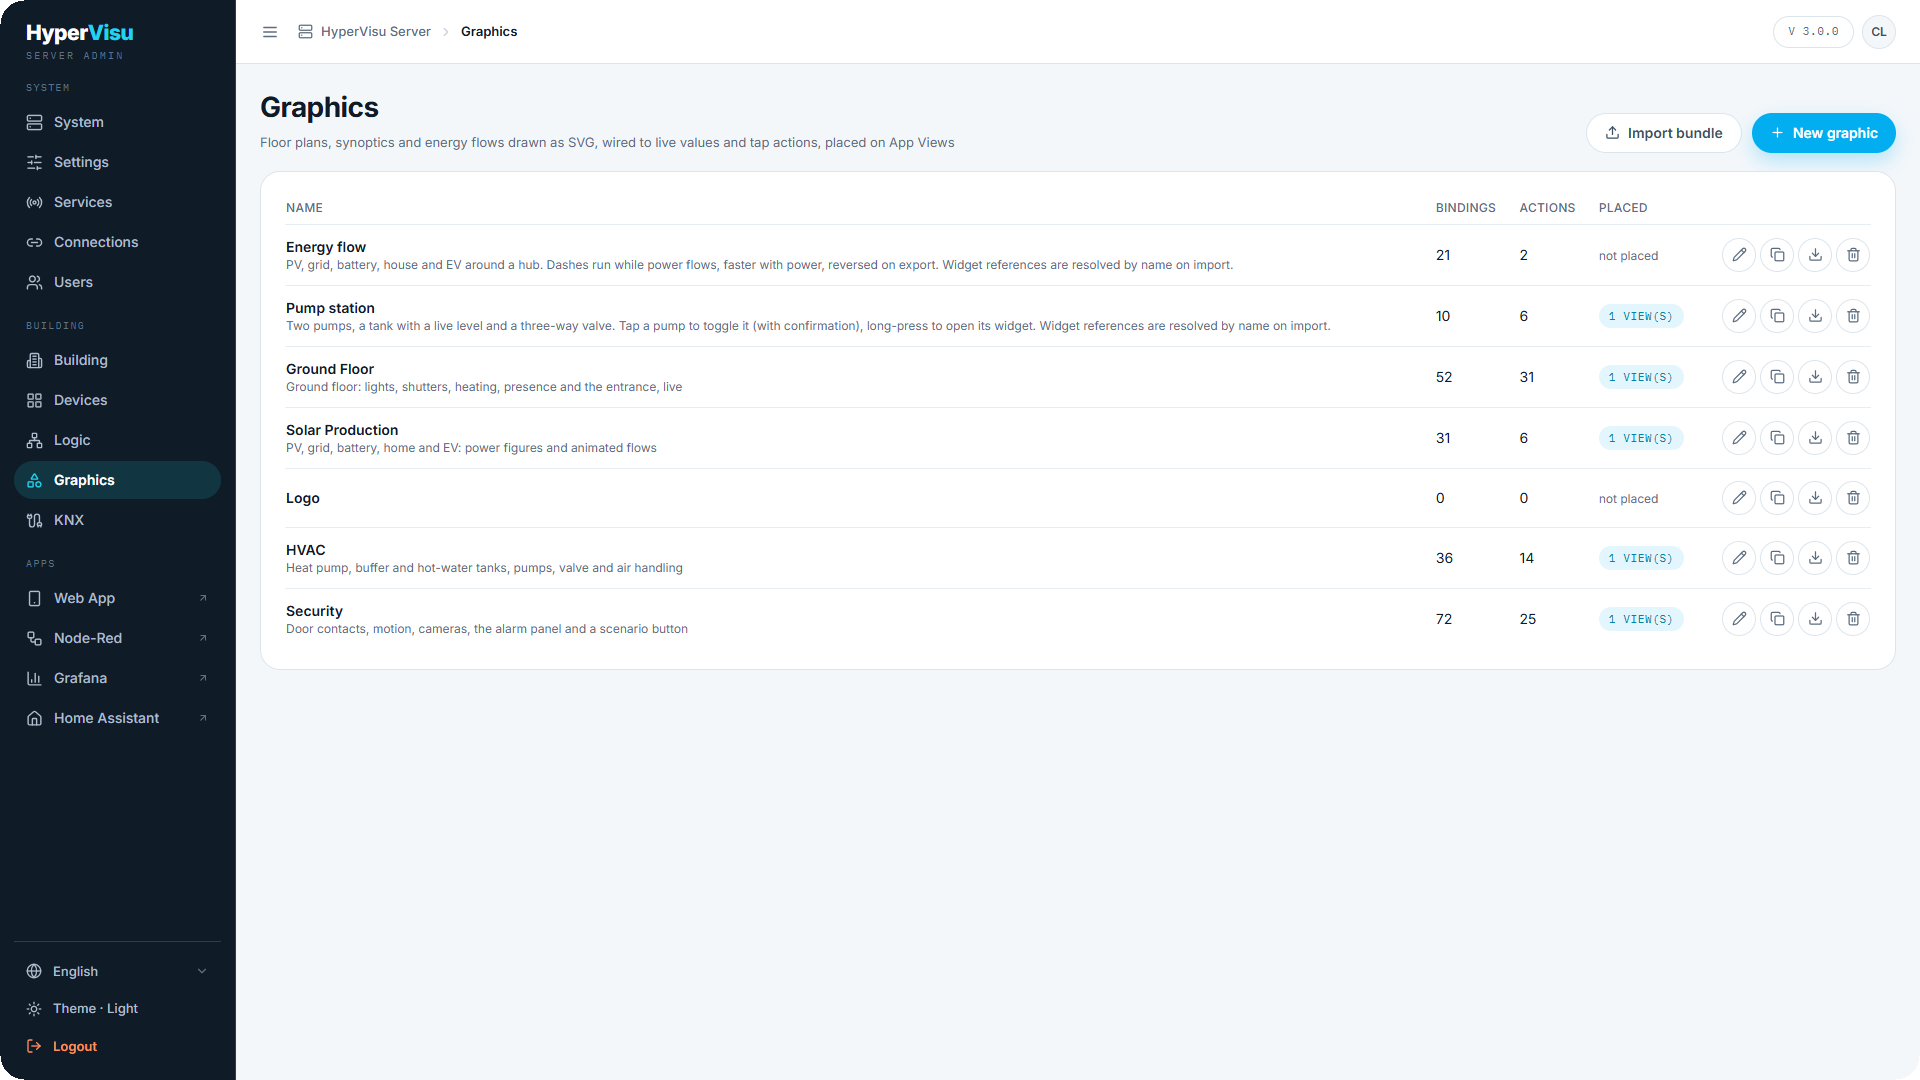Image resolution: width=1920 pixels, height=1080 pixels.
Task: Open the Logic page
Action: [118, 440]
